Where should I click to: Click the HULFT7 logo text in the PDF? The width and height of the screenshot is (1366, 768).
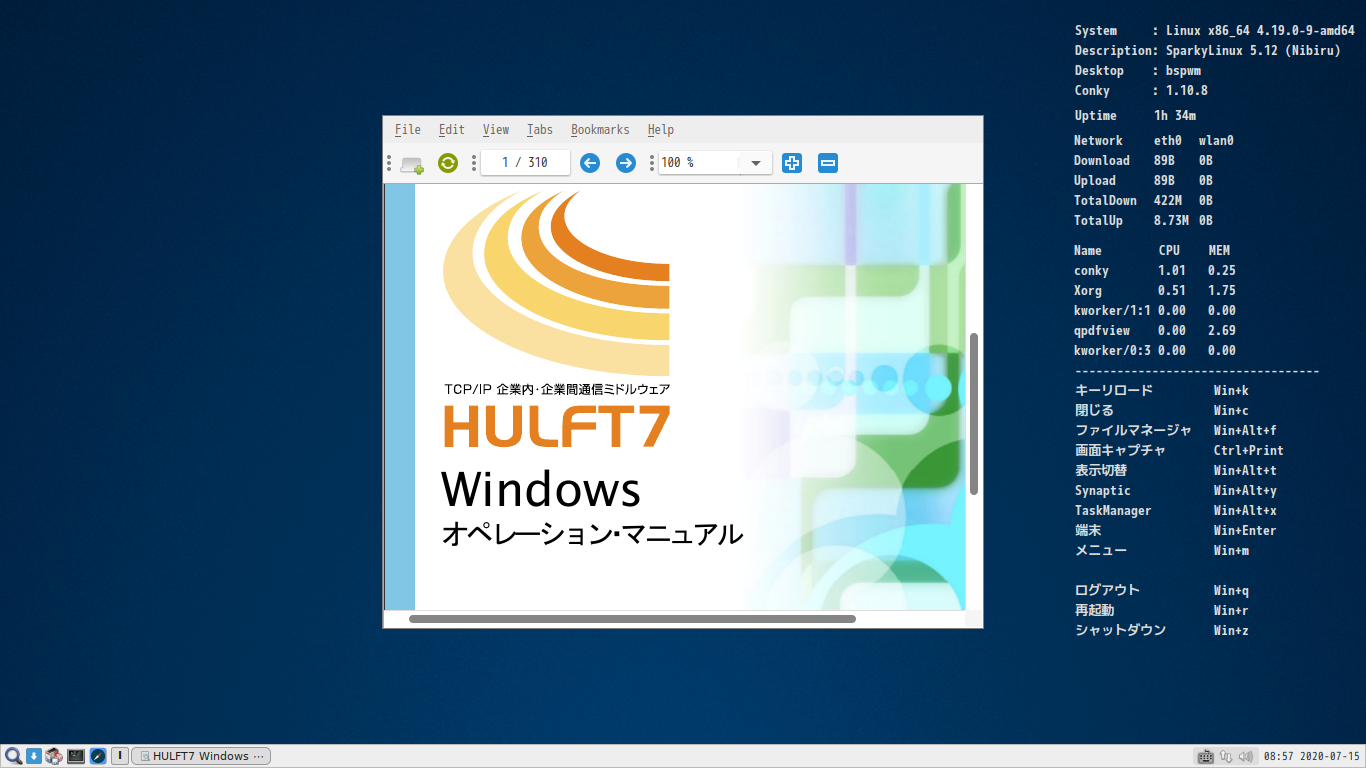(x=556, y=426)
